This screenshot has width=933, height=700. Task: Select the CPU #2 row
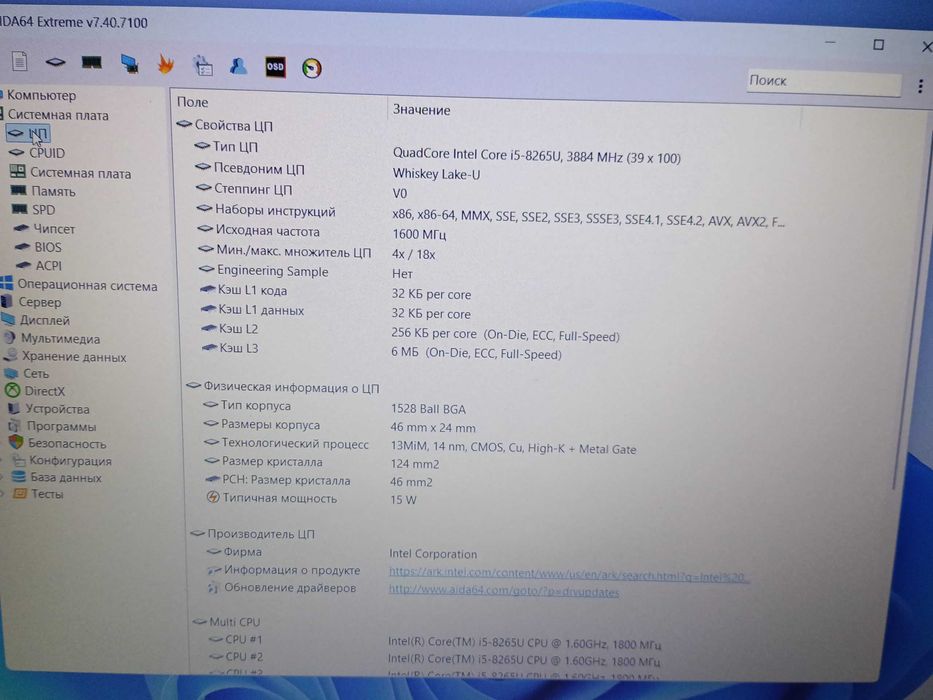[435, 658]
